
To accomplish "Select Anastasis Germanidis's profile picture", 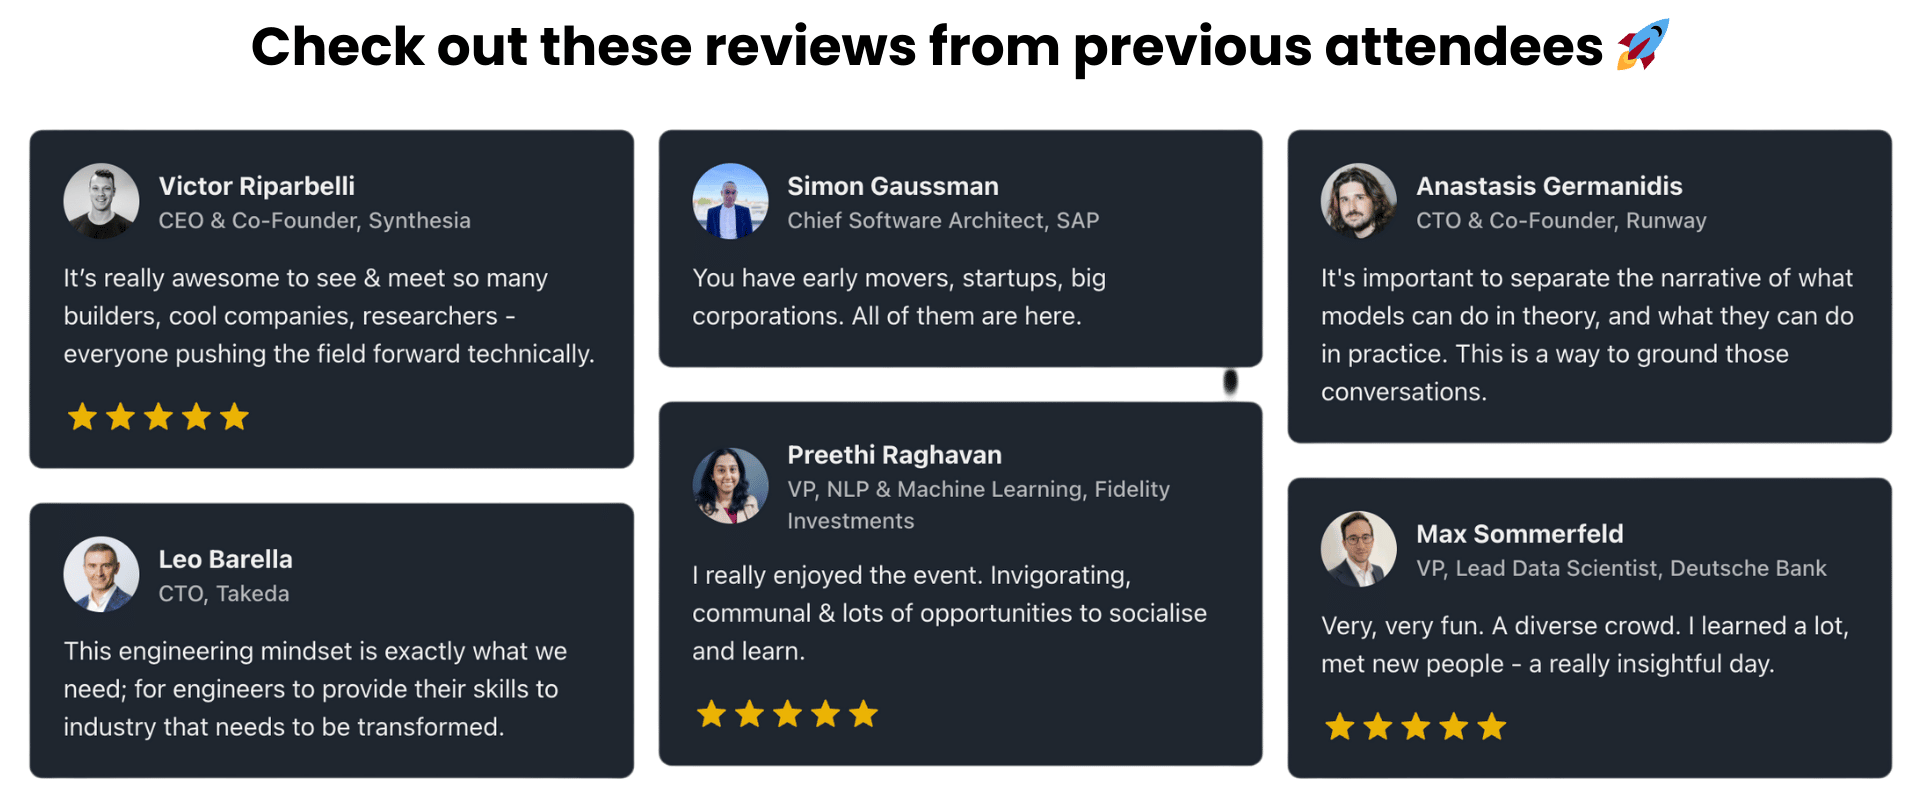I will [1358, 201].
